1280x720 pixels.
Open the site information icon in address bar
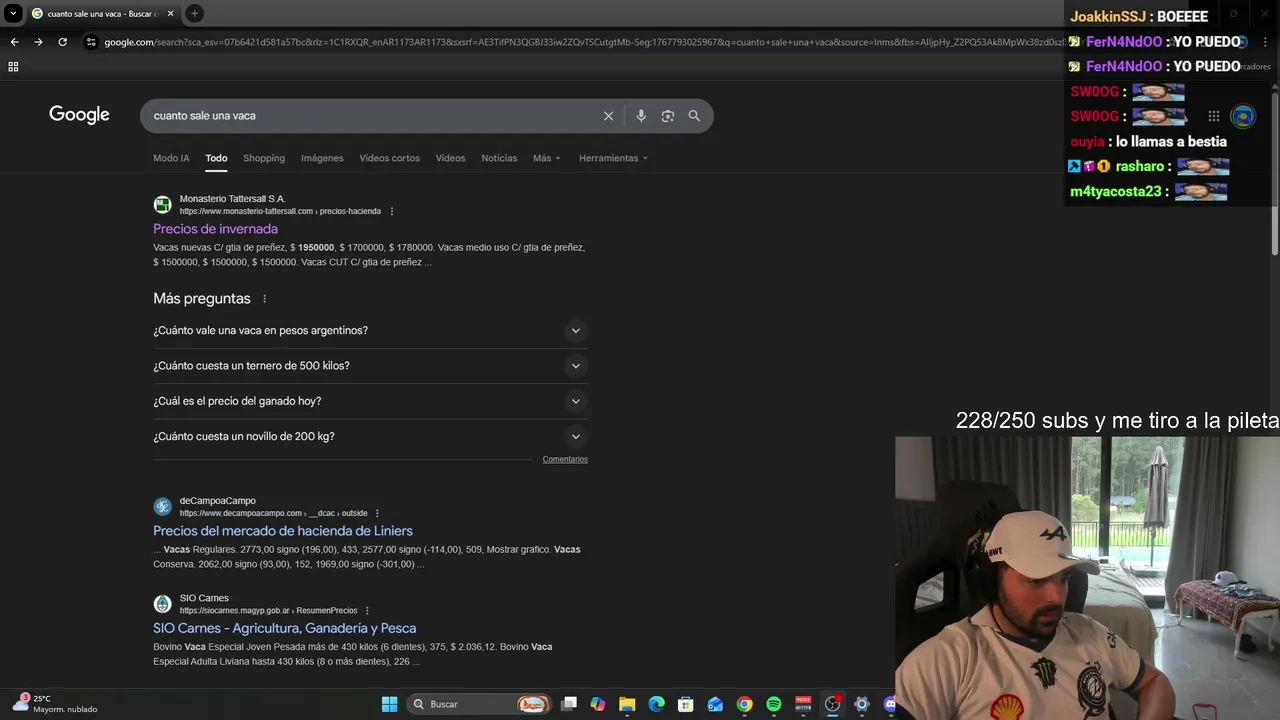click(91, 42)
